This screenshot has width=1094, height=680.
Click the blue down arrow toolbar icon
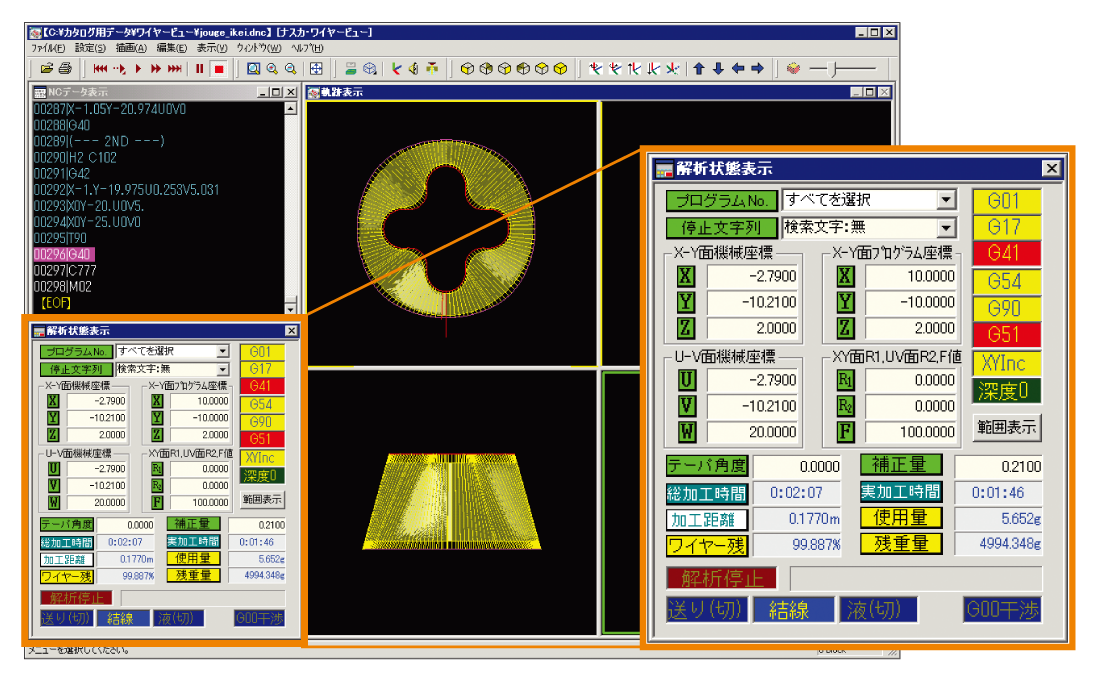click(718, 68)
